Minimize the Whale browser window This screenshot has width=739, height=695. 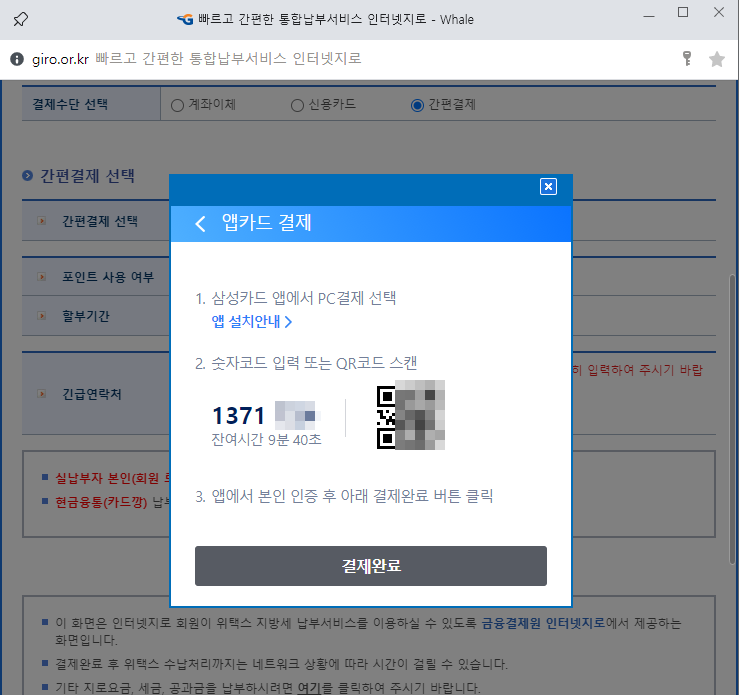[x=649, y=16]
